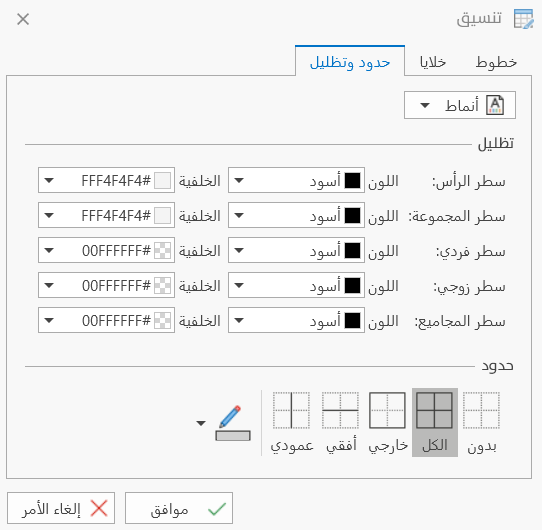Click the green checkmark on 'موافق'

[217, 509]
